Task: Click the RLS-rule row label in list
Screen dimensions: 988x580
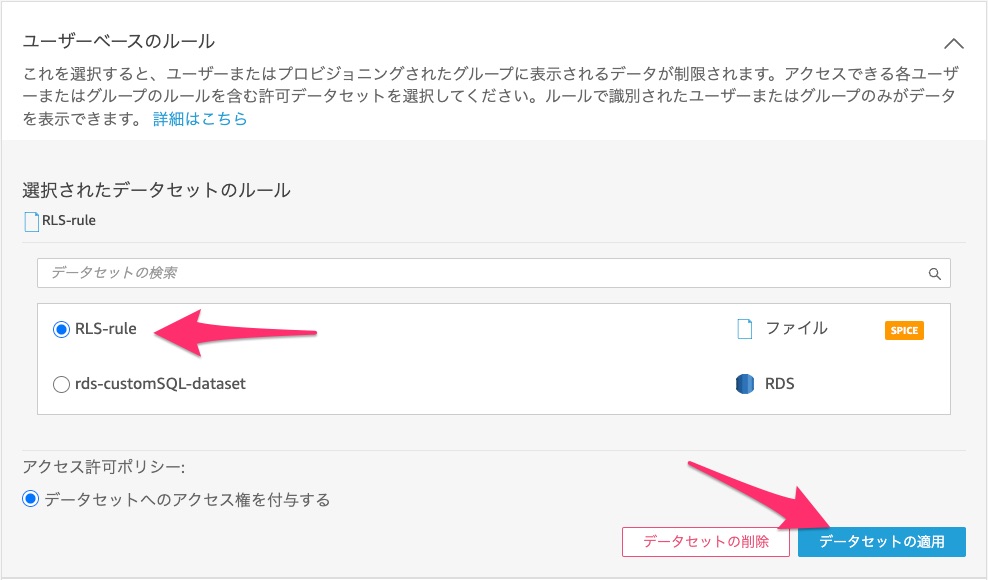Action: pos(105,328)
